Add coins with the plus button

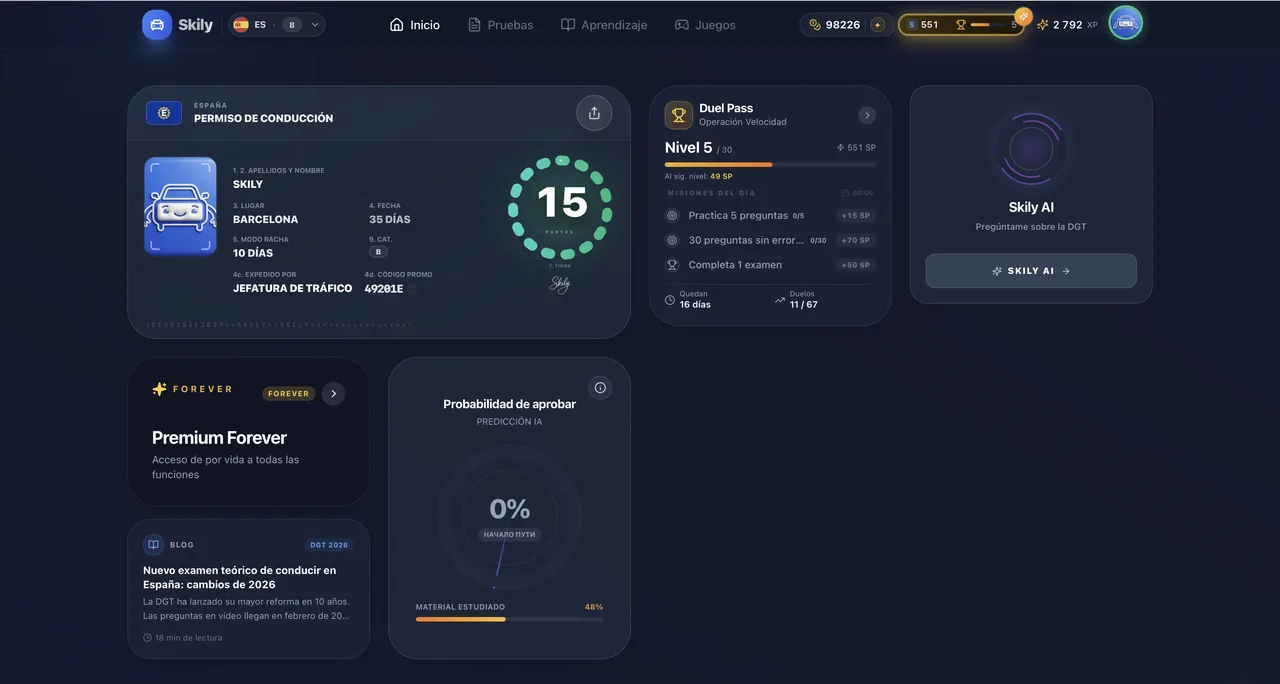coord(877,25)
